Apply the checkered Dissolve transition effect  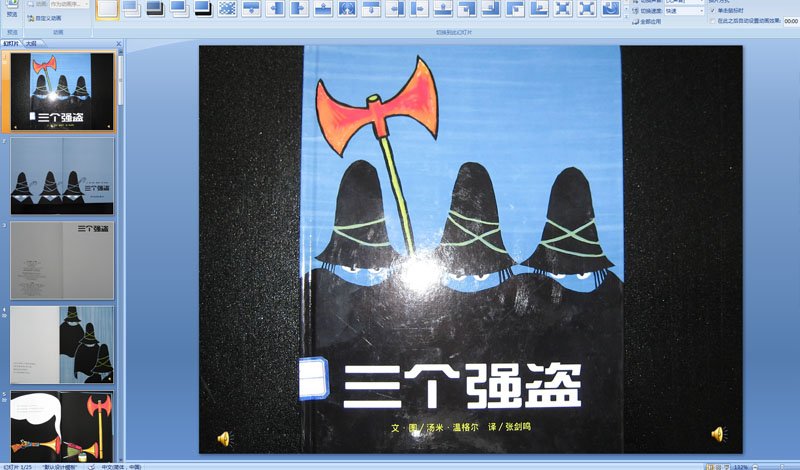(x=227, y=9)
